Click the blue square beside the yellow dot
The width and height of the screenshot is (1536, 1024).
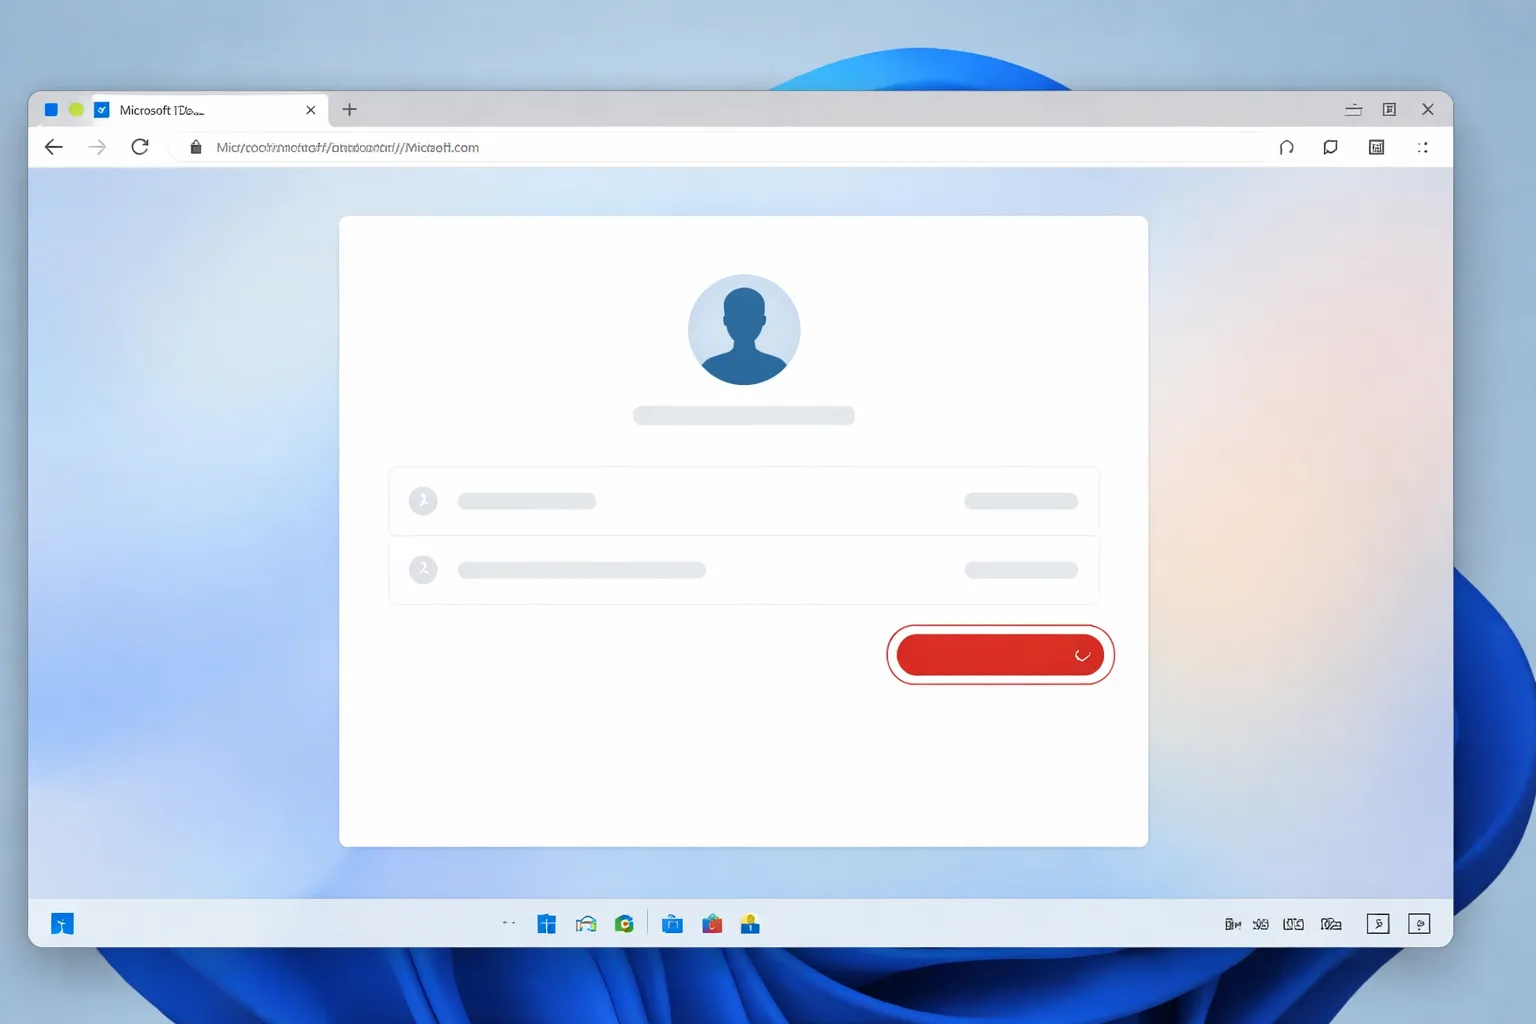51,110
